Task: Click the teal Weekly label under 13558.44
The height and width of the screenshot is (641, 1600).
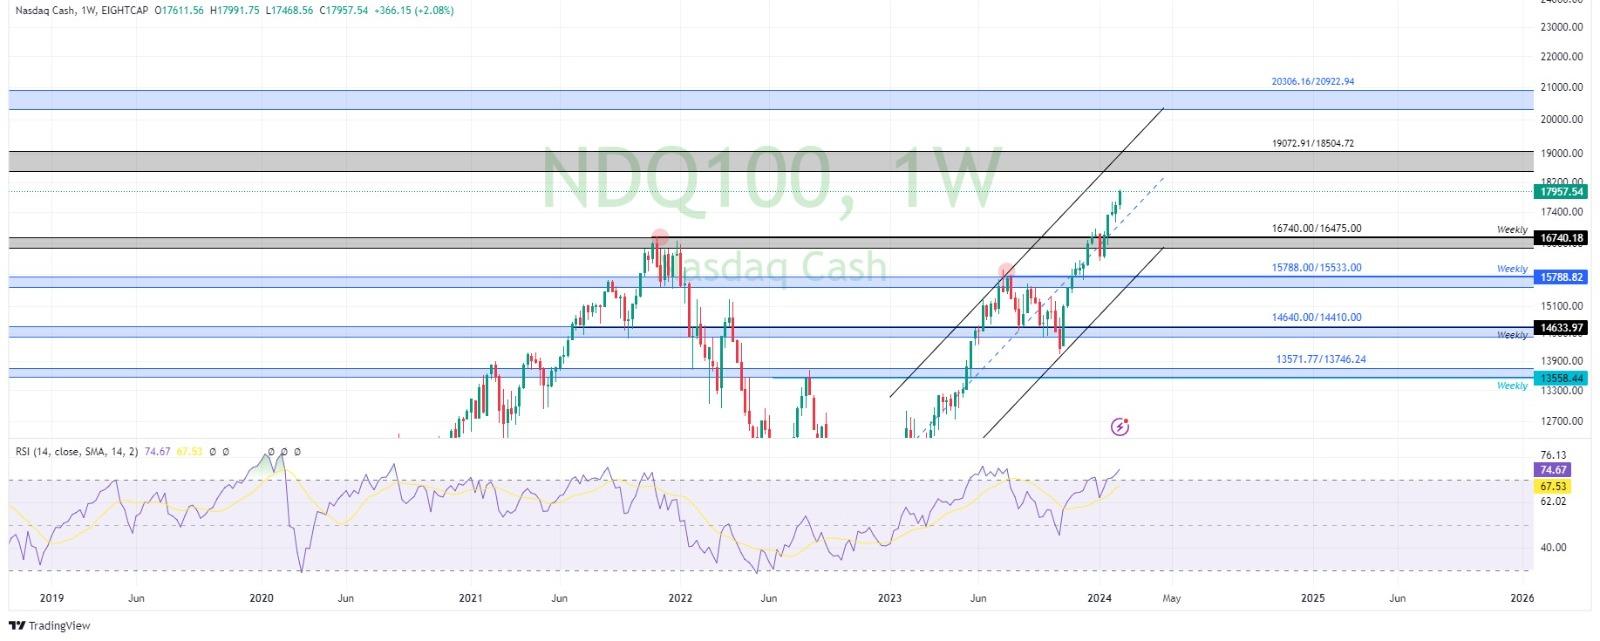Action: click(1512, 386)
